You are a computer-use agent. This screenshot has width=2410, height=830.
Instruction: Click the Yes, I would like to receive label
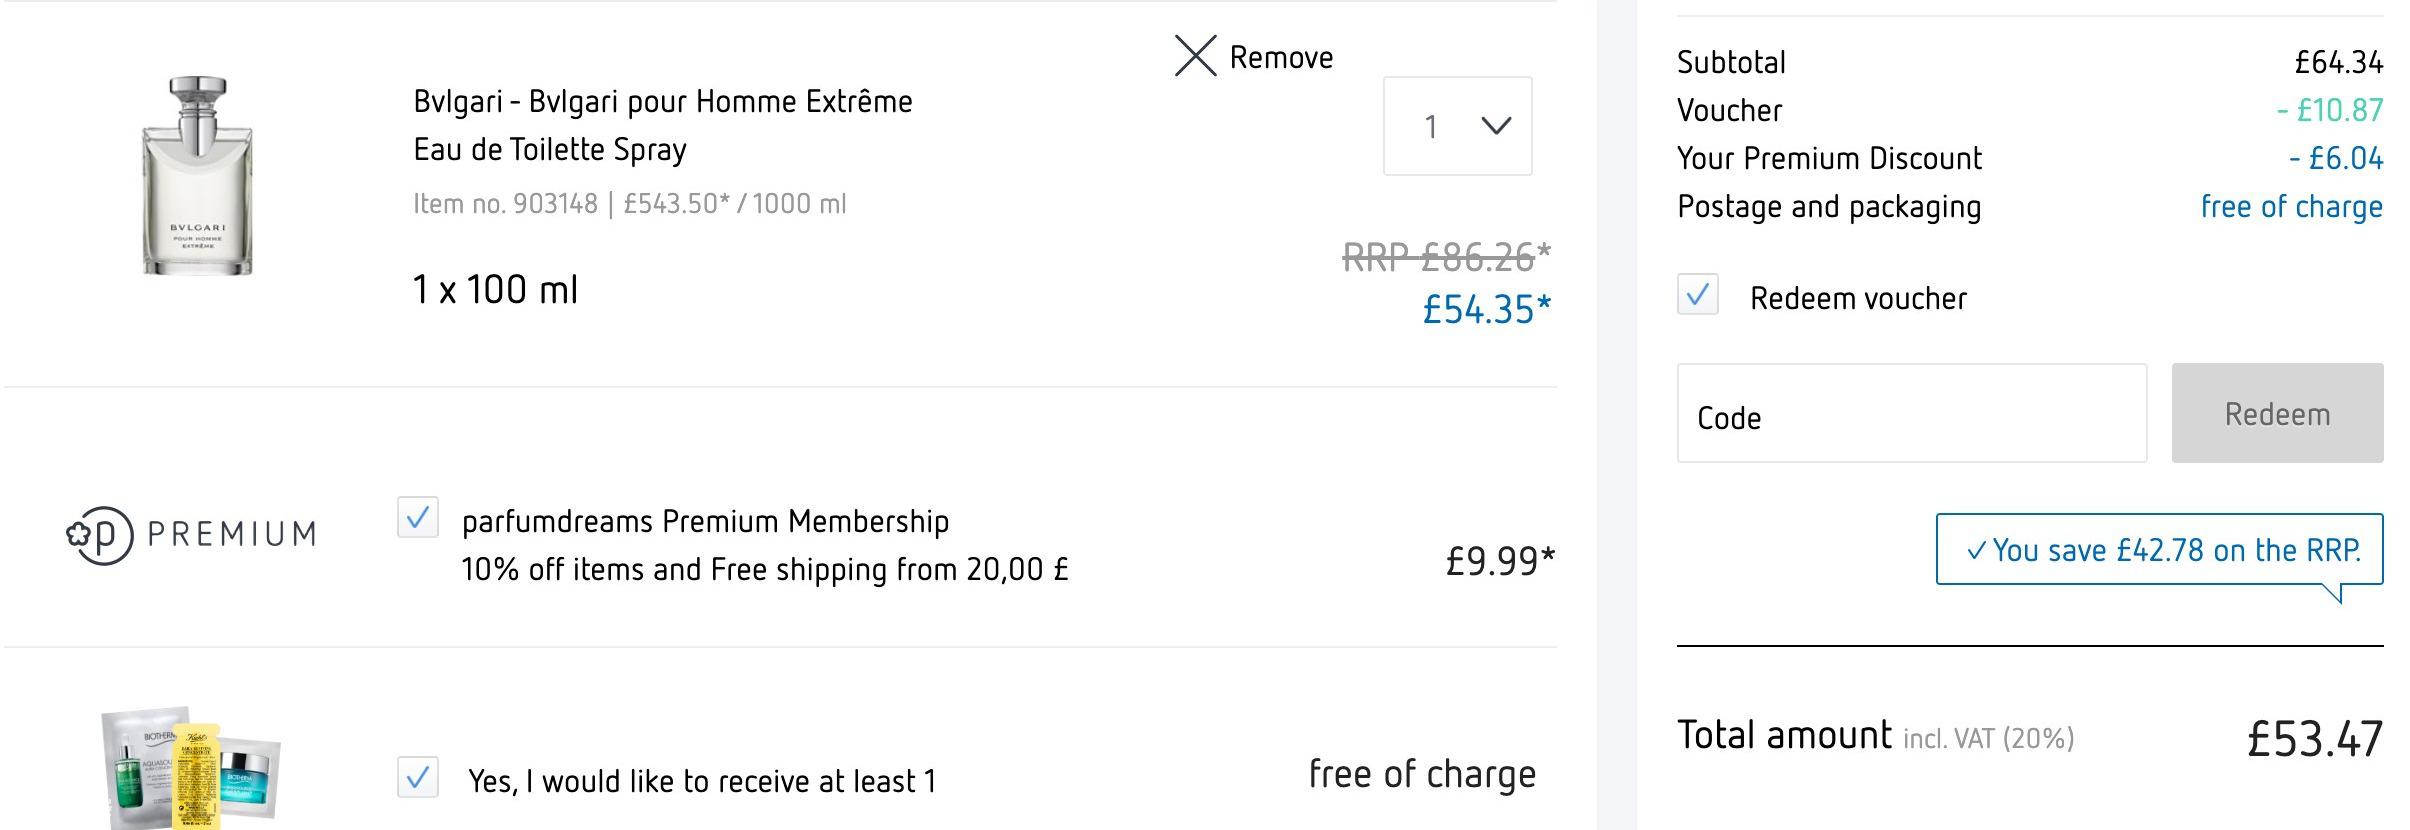pos(702,781)
